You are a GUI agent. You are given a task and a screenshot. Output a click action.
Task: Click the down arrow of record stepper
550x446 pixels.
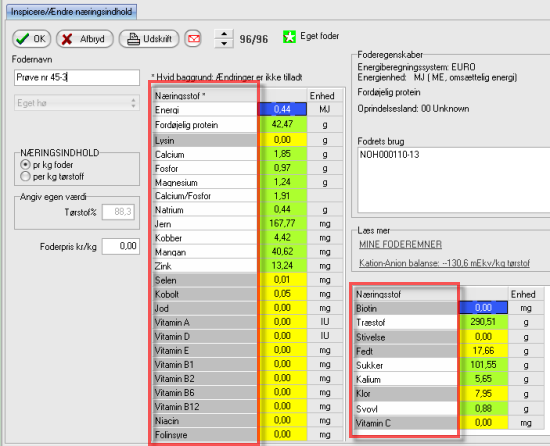(x=224, y=43)
